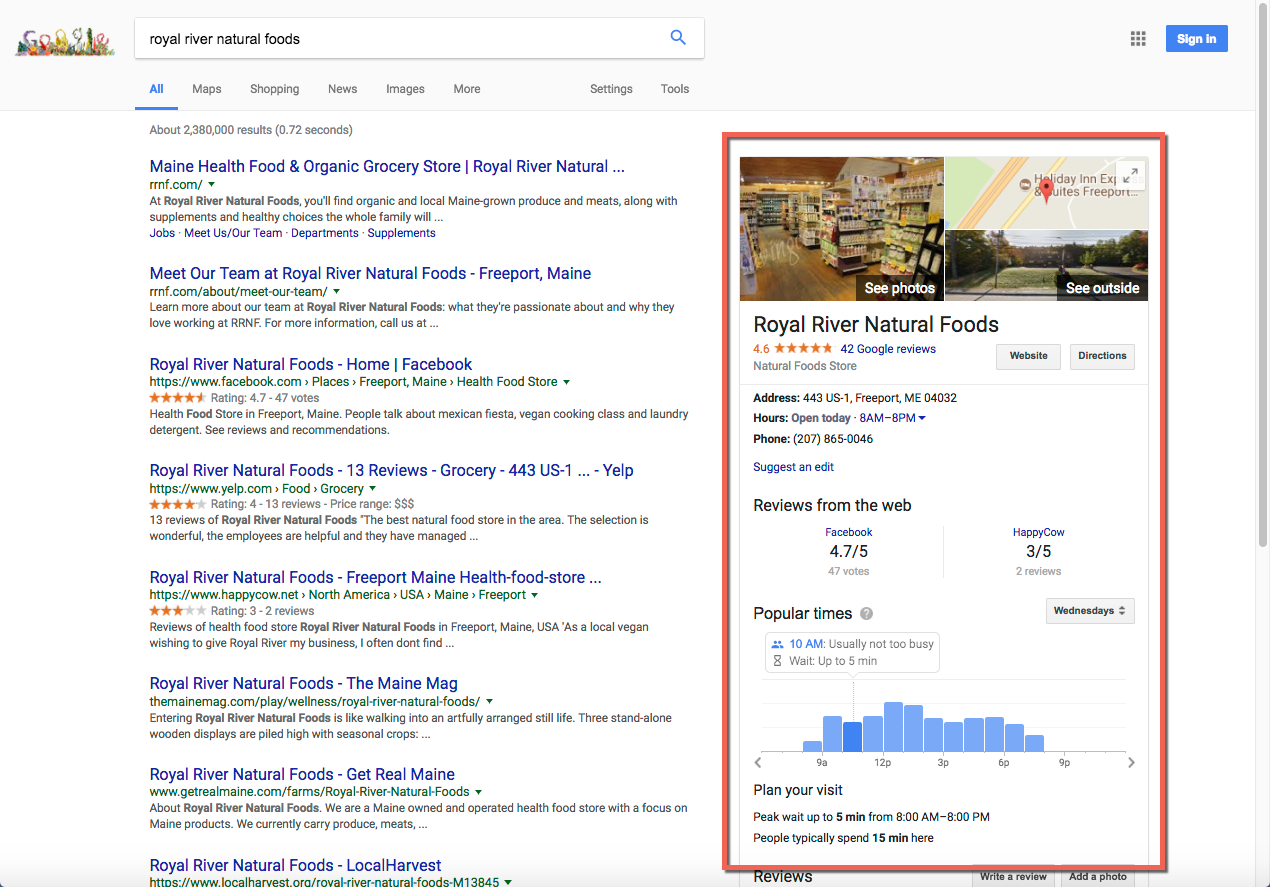The height and width of the screenshot is (887, 1270).
Task: Open the Settings menu
Action: (611, 89)
